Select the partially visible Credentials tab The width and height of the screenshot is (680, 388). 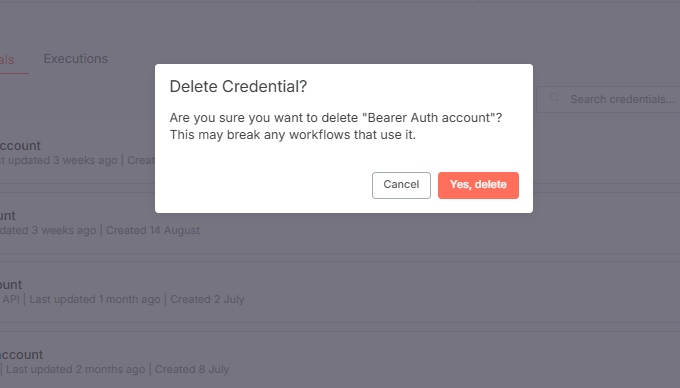coord(7,60)
